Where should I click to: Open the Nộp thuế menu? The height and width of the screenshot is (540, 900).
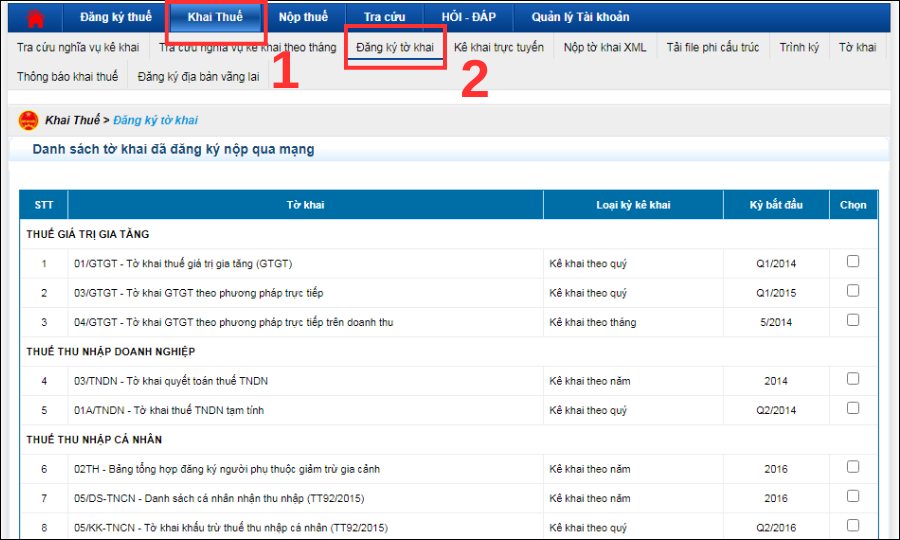[x=303, y=17]
